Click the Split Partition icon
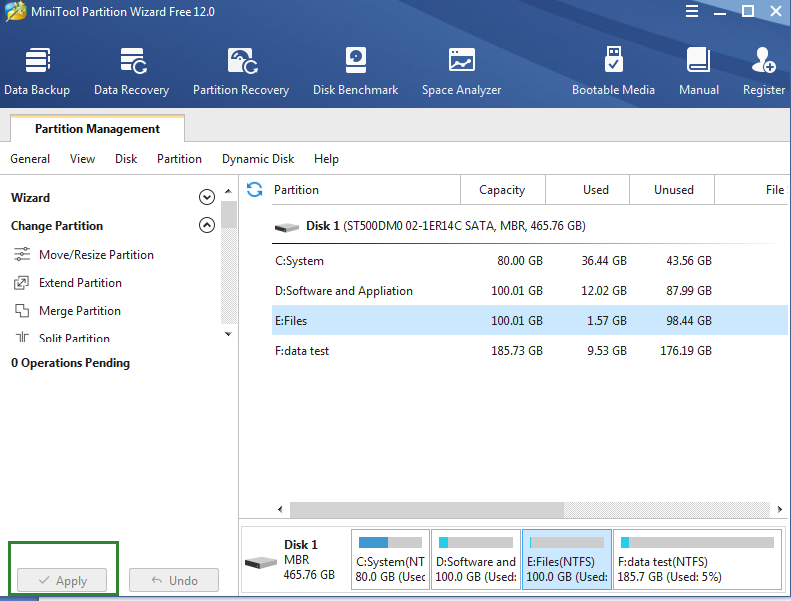Viewport: 791px width, 601px height. pyautogui.click(x=22, y=337)
